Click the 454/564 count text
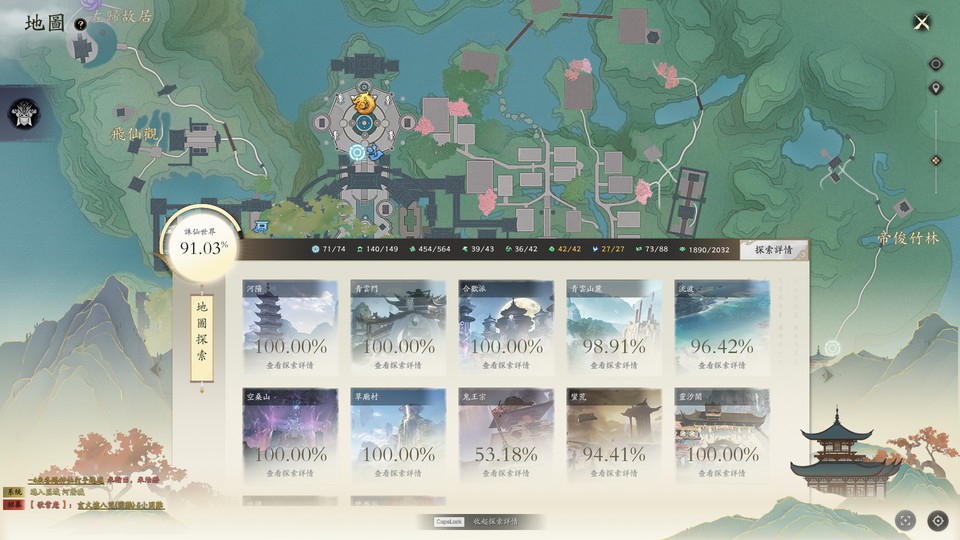Image resolution: width=960 pixels, height=540 pixels. tap(434, 250)
